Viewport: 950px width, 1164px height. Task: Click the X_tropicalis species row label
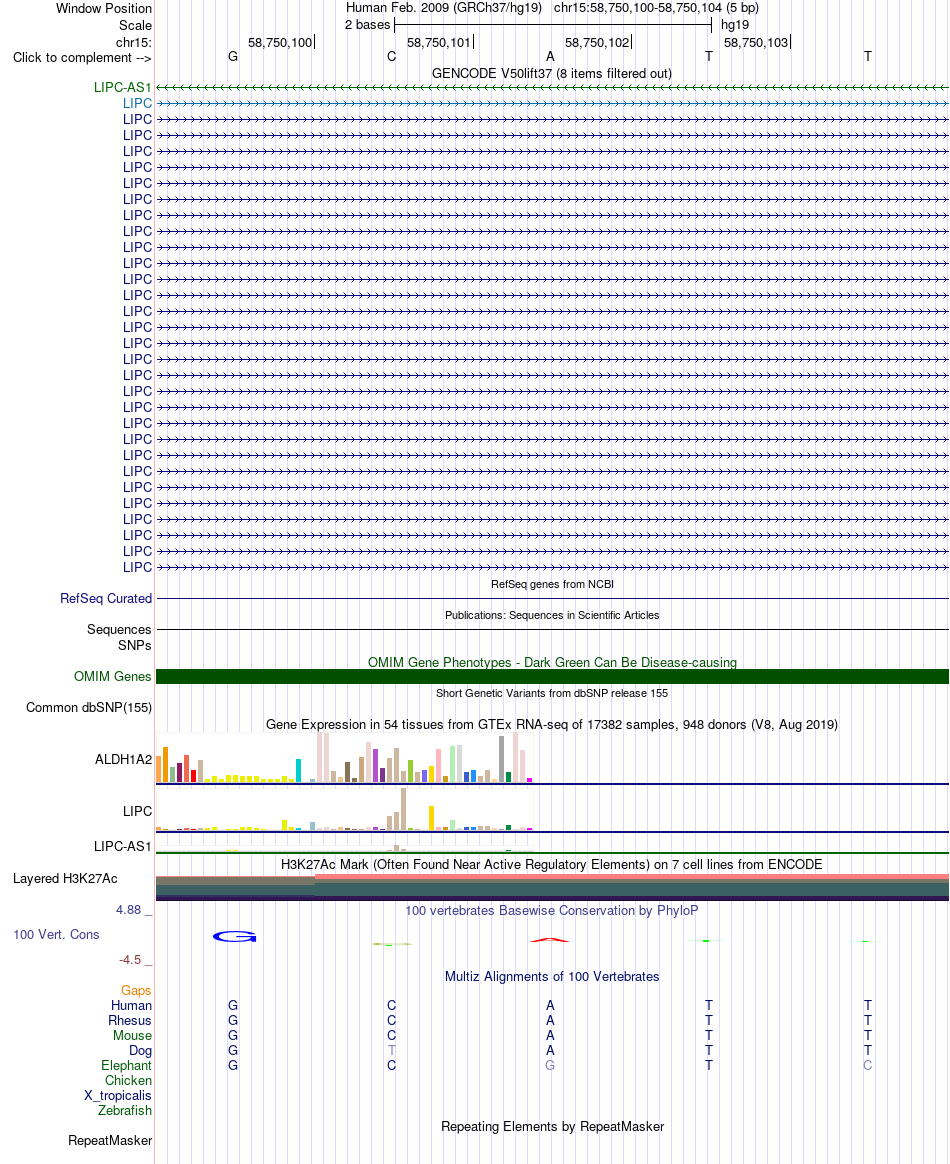pyautogui.click(x=118, y=1096)
